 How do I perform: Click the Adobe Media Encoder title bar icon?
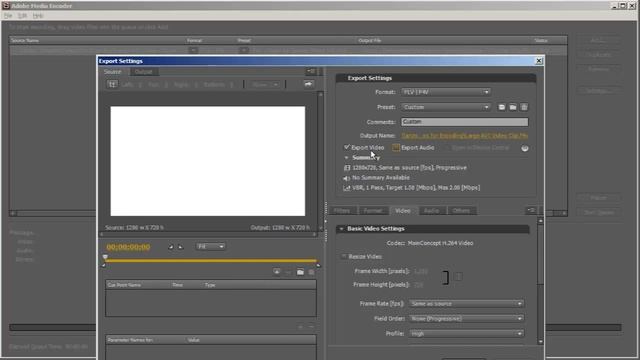[6, 5]
